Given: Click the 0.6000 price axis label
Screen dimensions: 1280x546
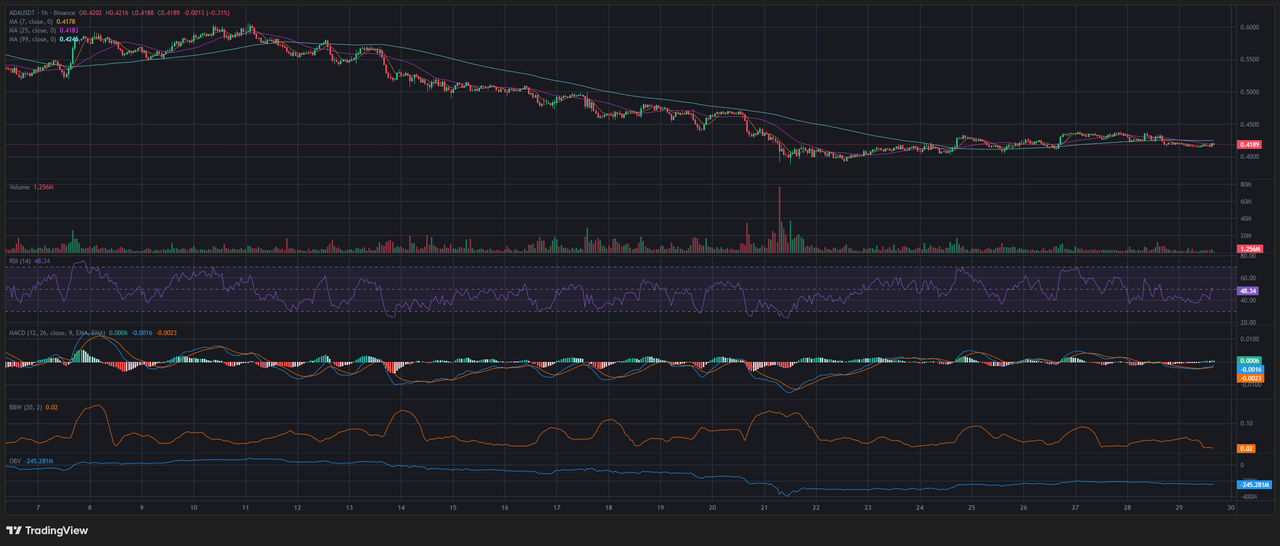Looking at the screenshot, I should click(x=1249, y=27).
